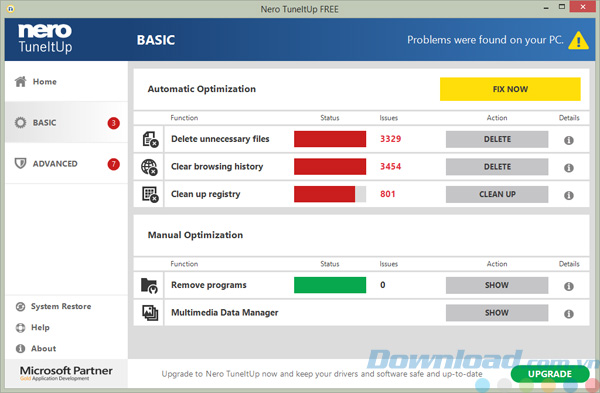Click DELETE for unnecessary files
600x393 pixels.
click(x=497, y=139)
